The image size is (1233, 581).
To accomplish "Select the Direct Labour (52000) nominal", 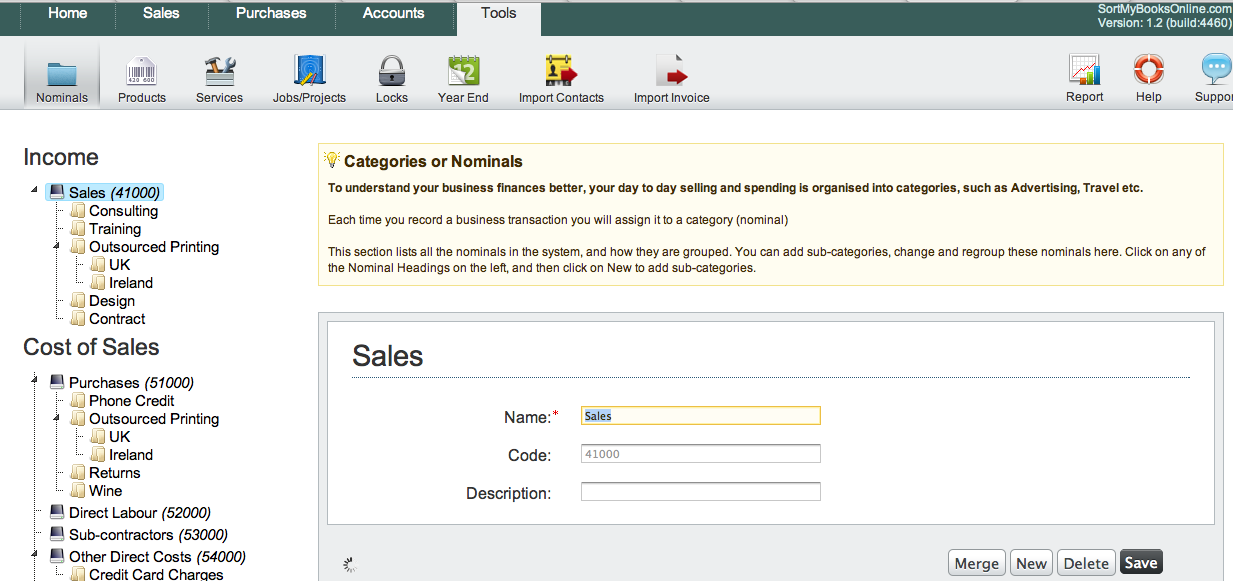I will (139, 513).
